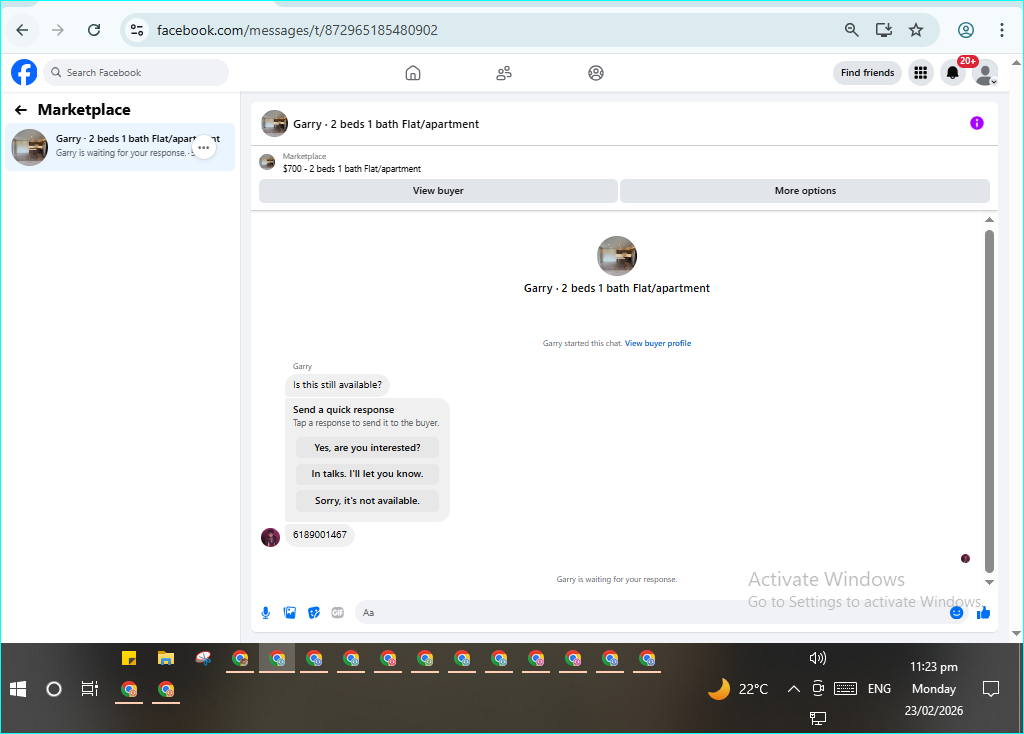The image size is (1024, 734).
Task: Open the zoom magnifier icon in address bar
Action: point(851,30)
